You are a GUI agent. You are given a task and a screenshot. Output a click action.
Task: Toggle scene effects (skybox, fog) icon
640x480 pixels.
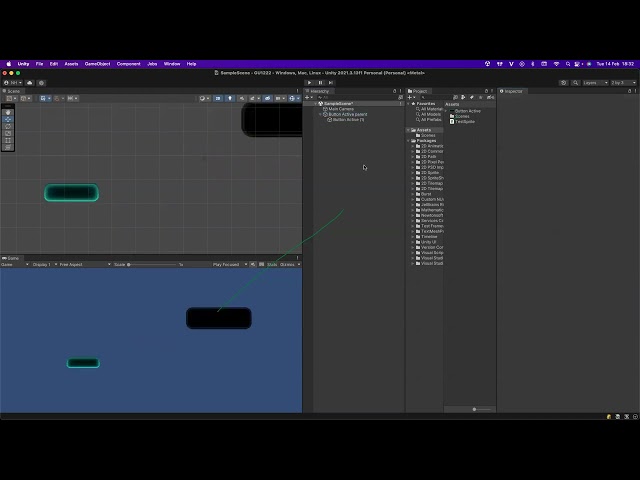254,98
